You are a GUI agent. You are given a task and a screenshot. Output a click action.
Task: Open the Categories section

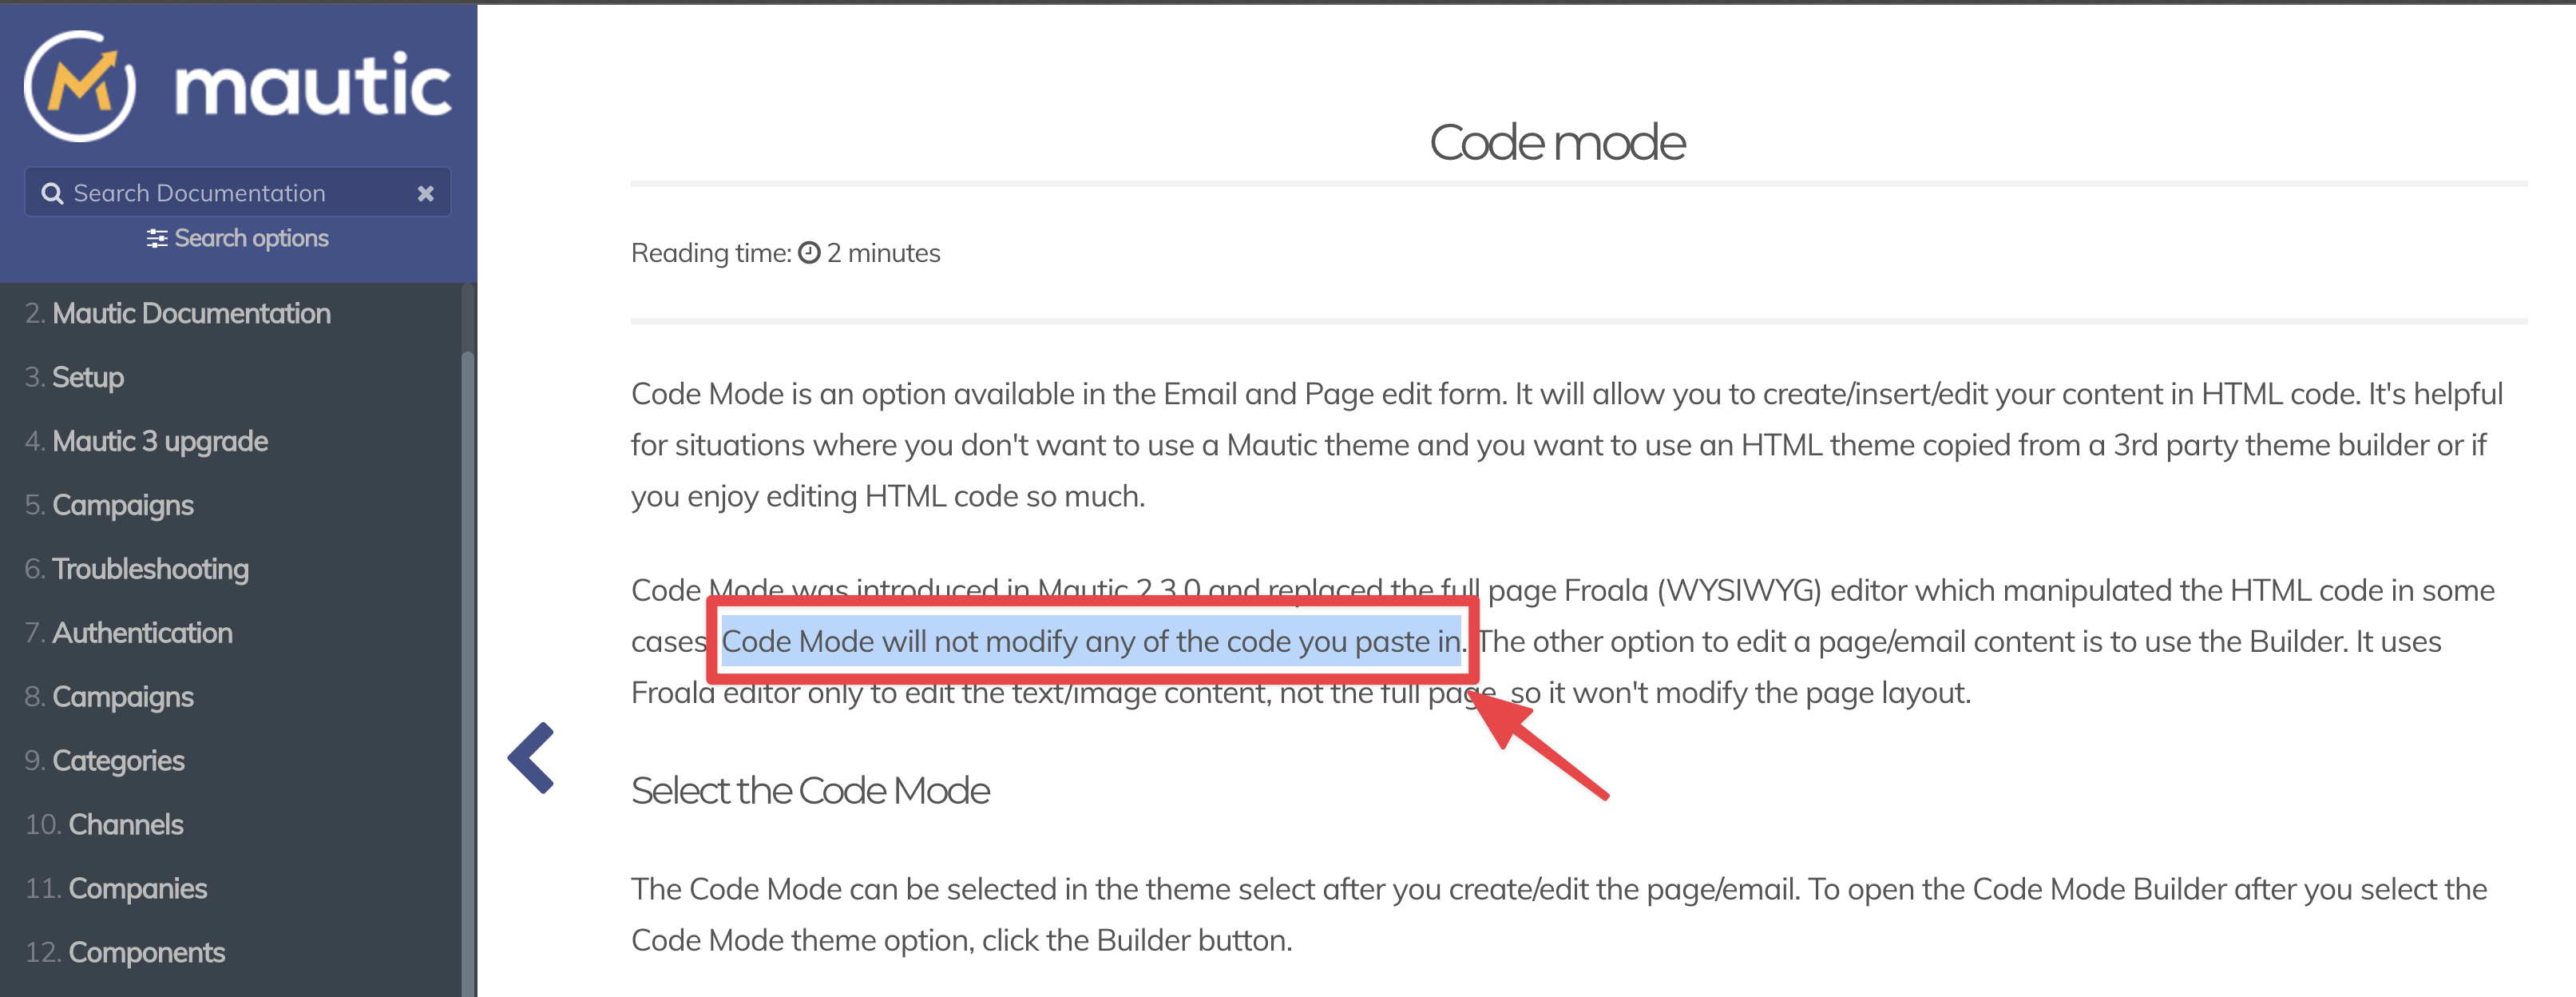[119, 760]
